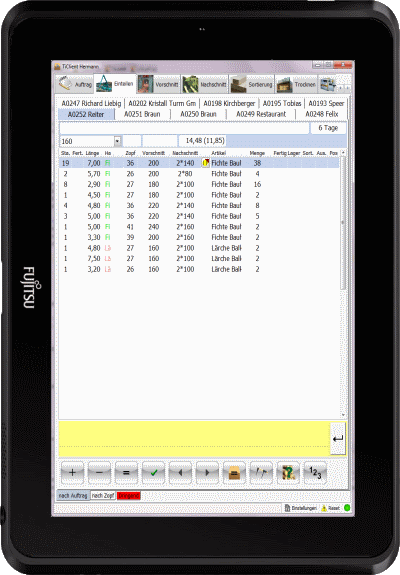Click the 6 Tage field

click(x=328, y=128)
